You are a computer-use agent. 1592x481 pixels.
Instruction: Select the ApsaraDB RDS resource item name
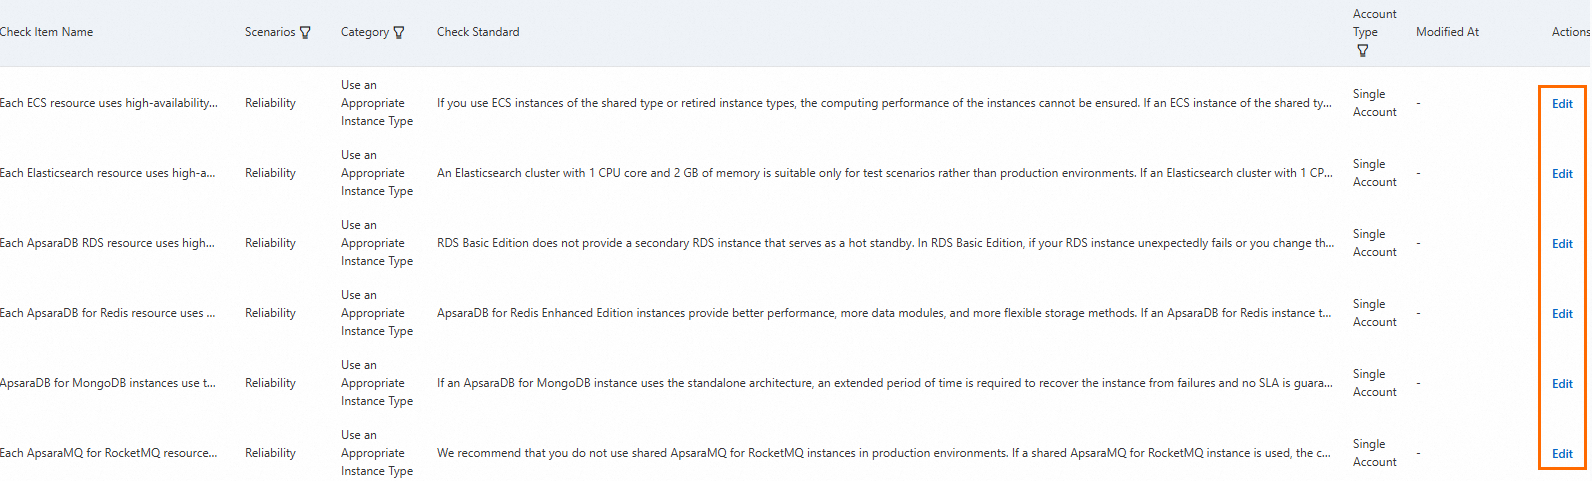[107, 243]
